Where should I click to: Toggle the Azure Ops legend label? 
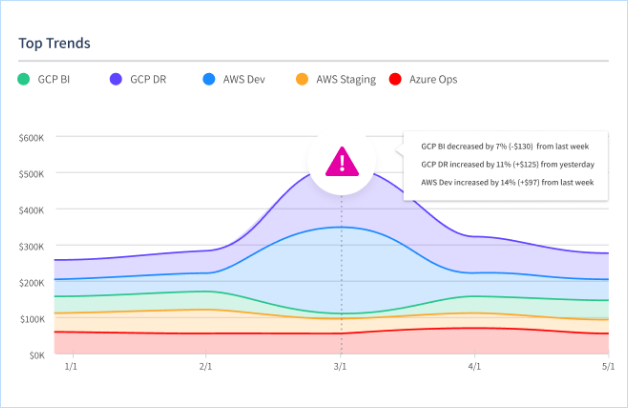click(434, 79)
